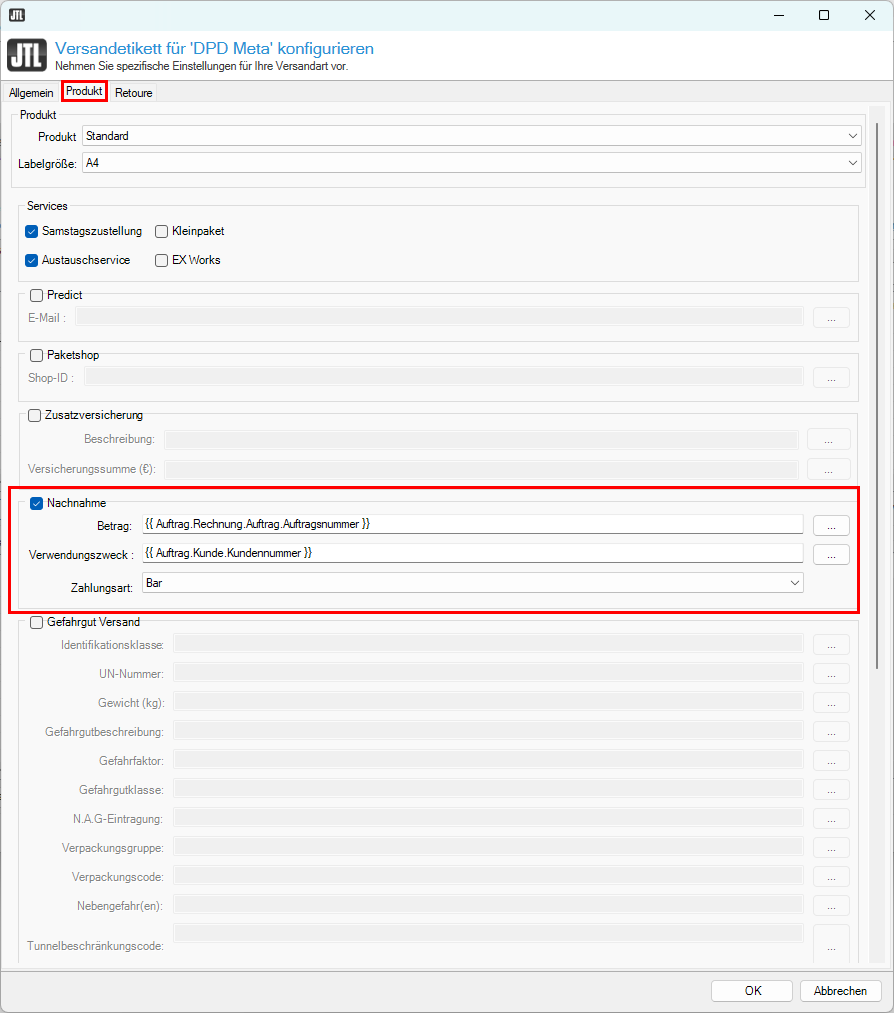Image resolution: width=894 pixels, height=1013 pixels.
Task: Switch to the Allgemein tab
Action: (31, 92)
